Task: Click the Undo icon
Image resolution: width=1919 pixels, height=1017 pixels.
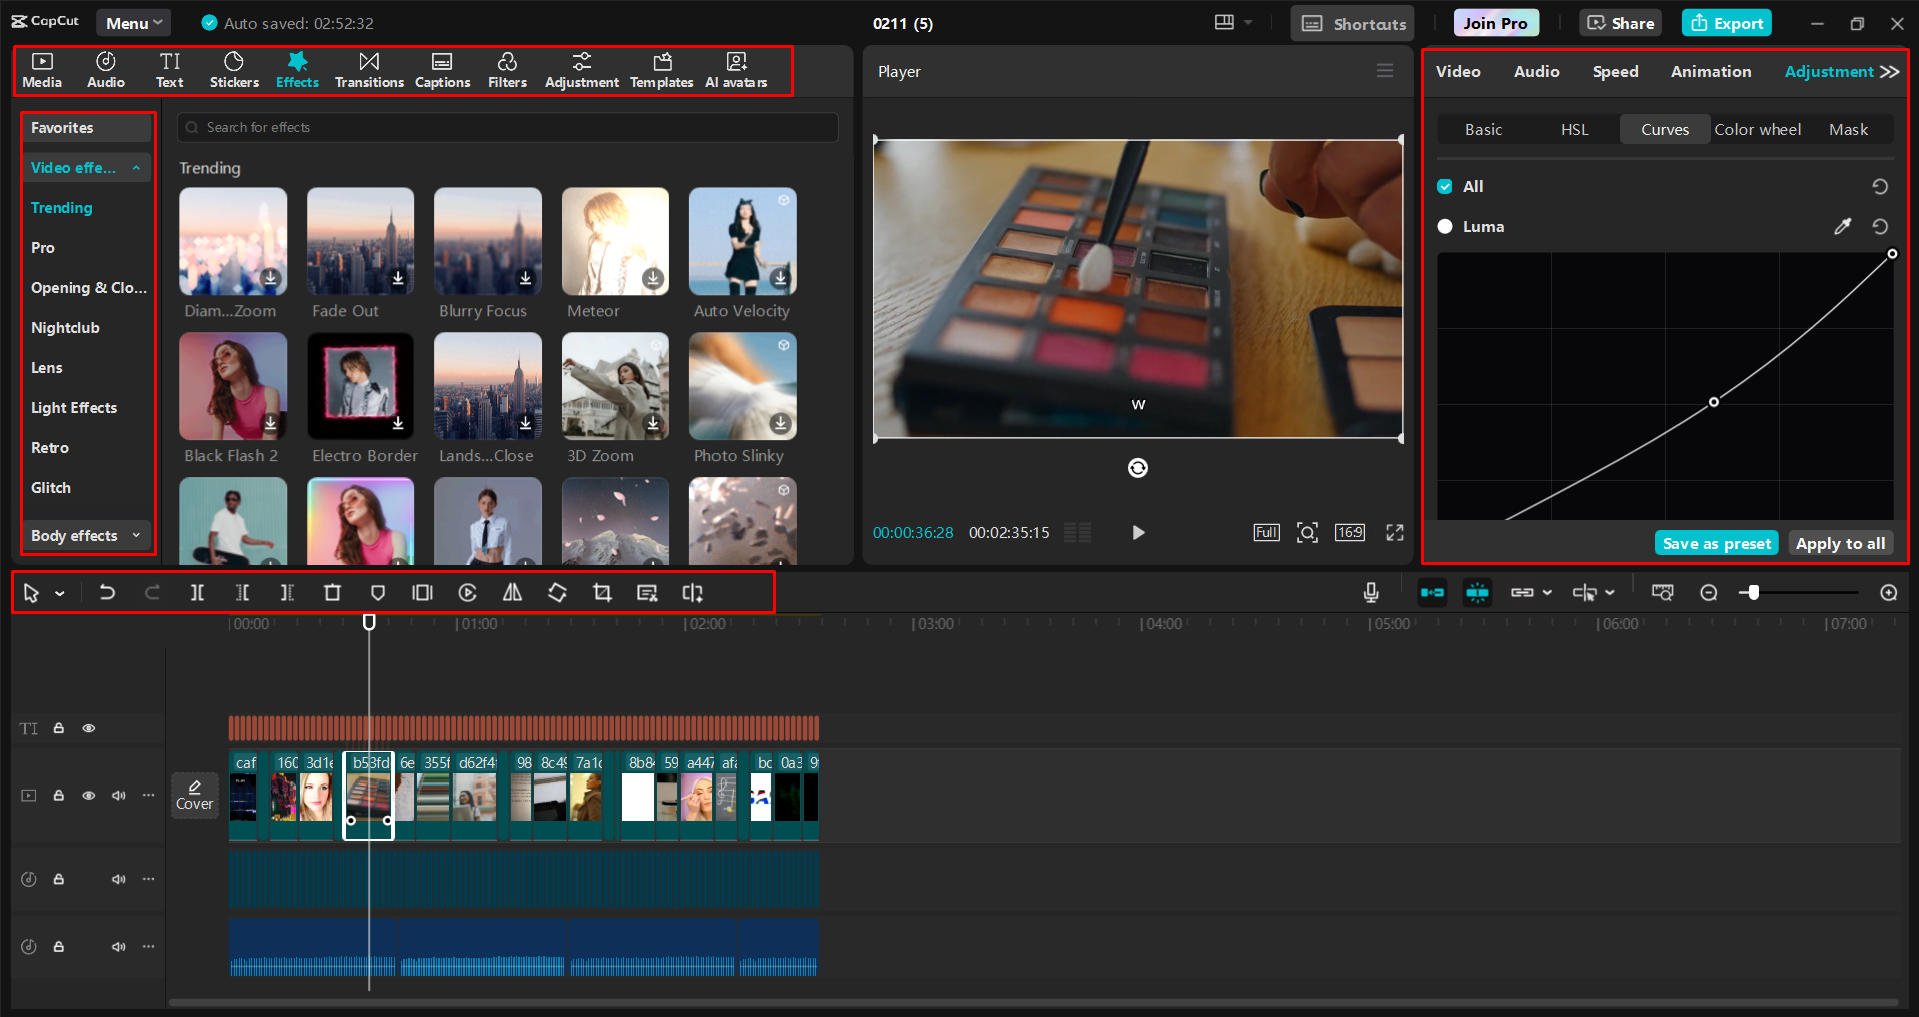Action: (107, 592)
